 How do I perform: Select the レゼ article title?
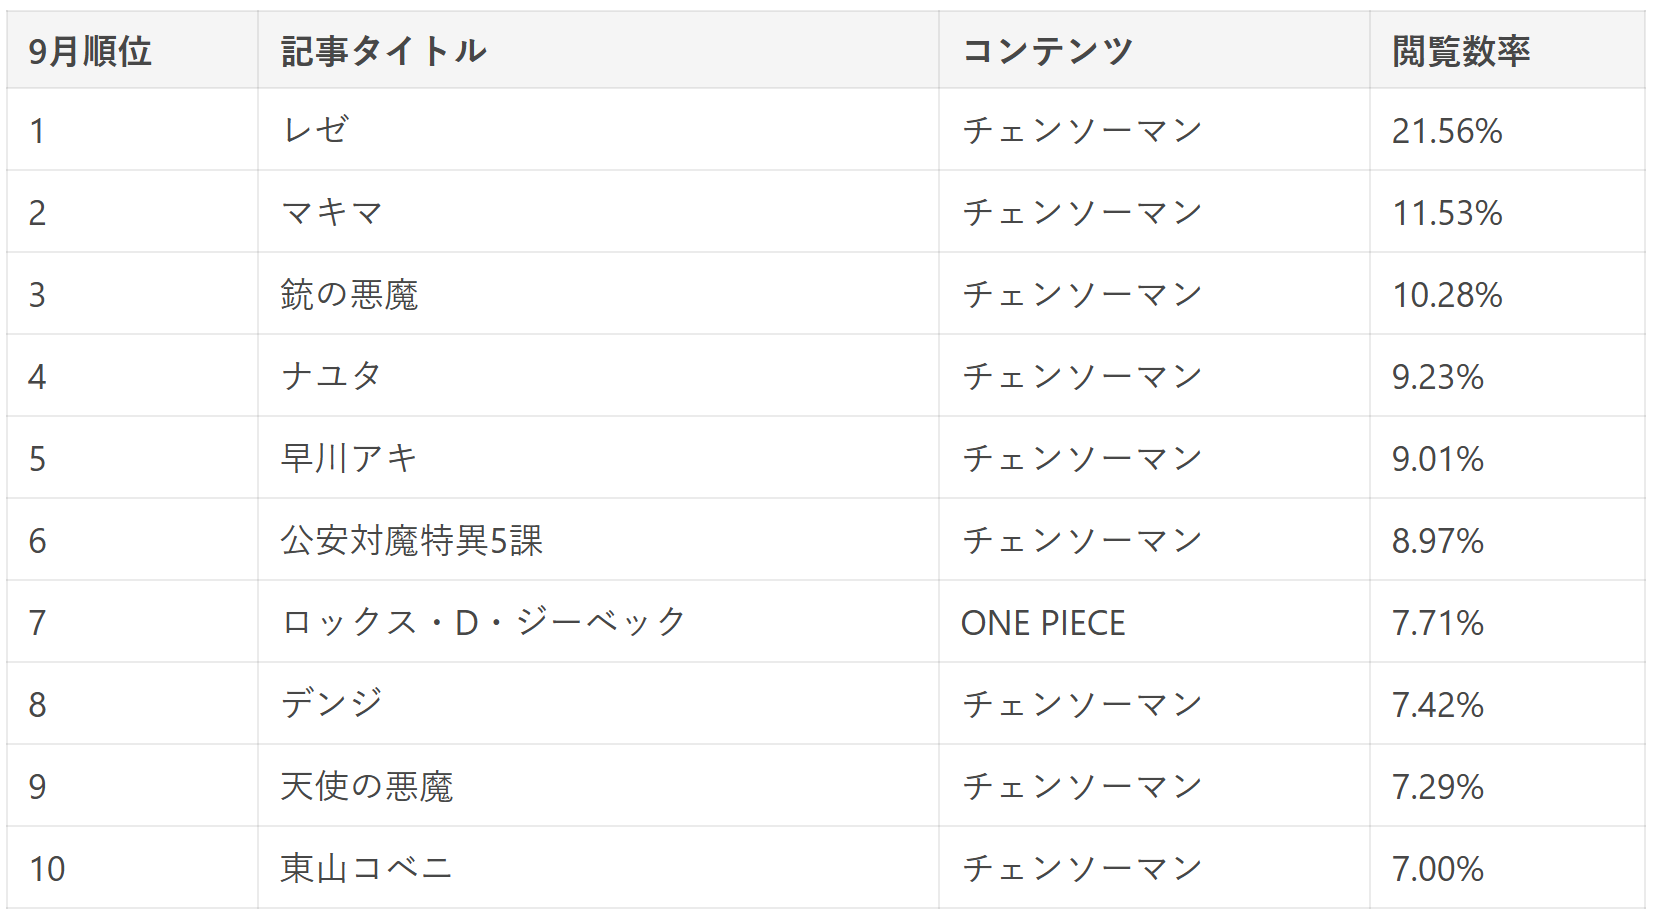click(316, 130)
